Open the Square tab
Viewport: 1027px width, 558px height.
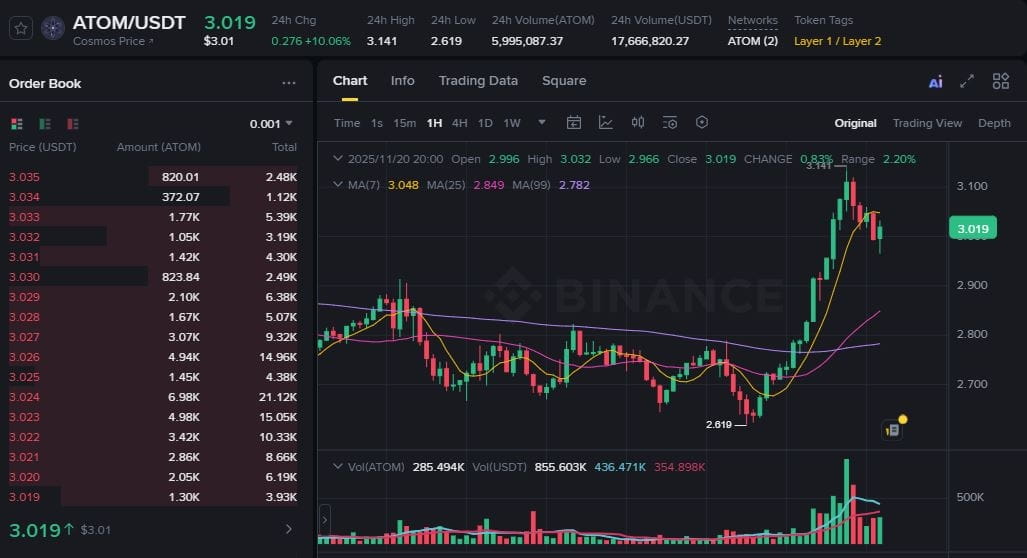(x=564, y=81)
